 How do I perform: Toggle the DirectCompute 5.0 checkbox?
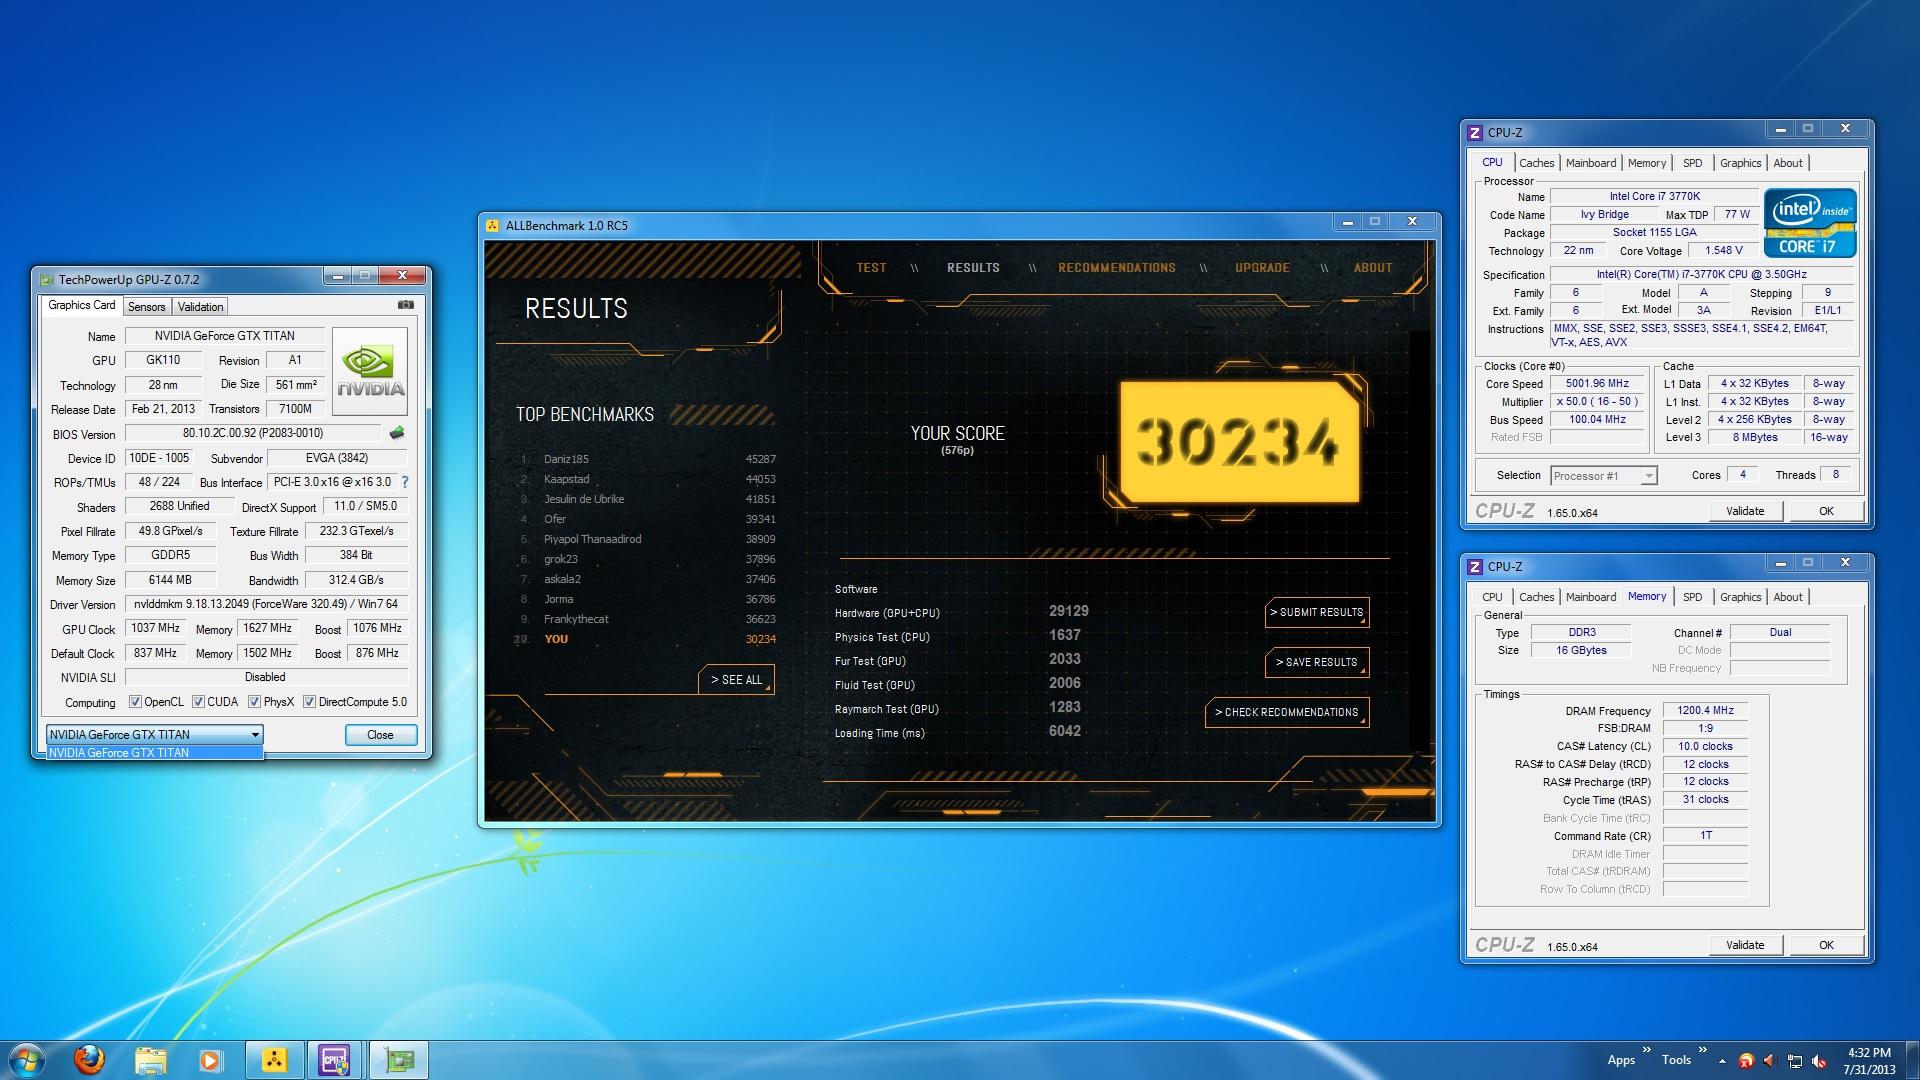[309, 702]
